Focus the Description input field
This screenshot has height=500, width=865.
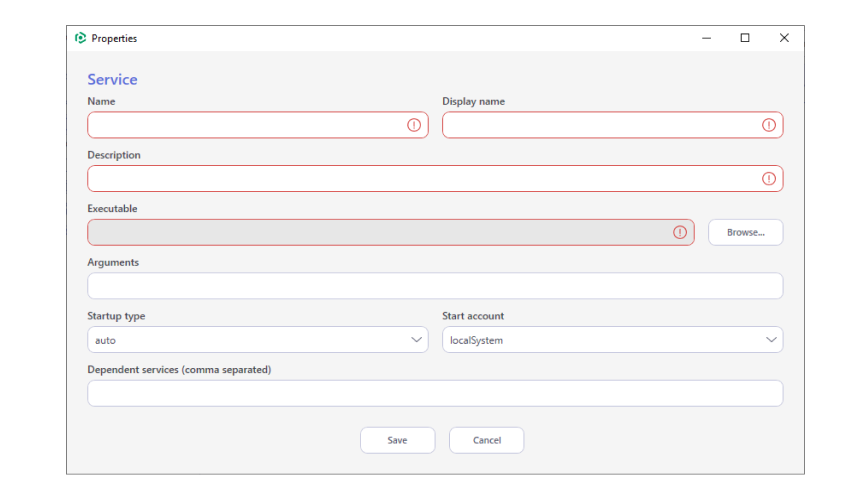coord(435,179)
